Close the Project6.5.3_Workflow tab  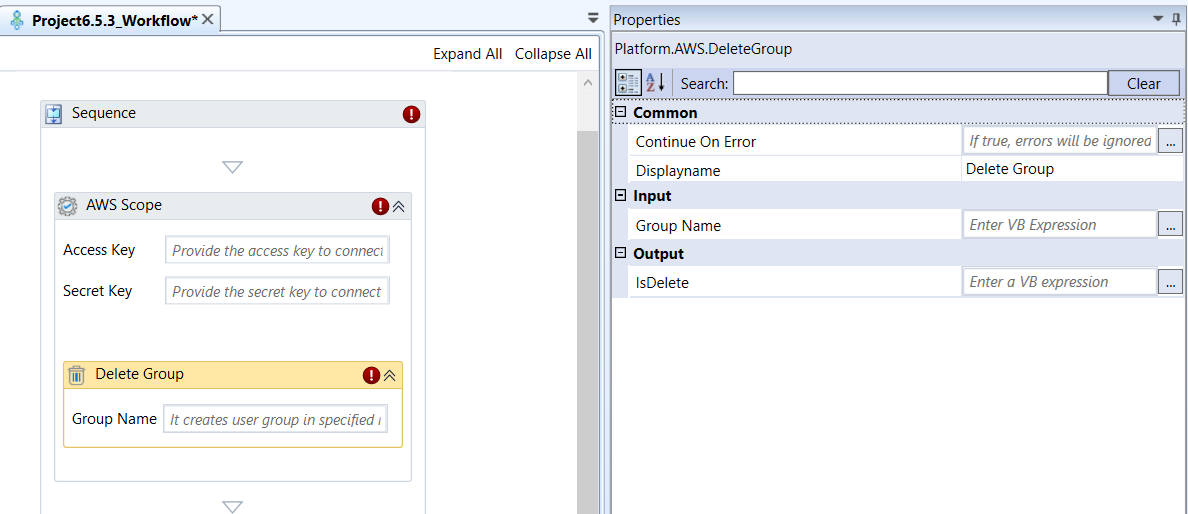[208, 20]
